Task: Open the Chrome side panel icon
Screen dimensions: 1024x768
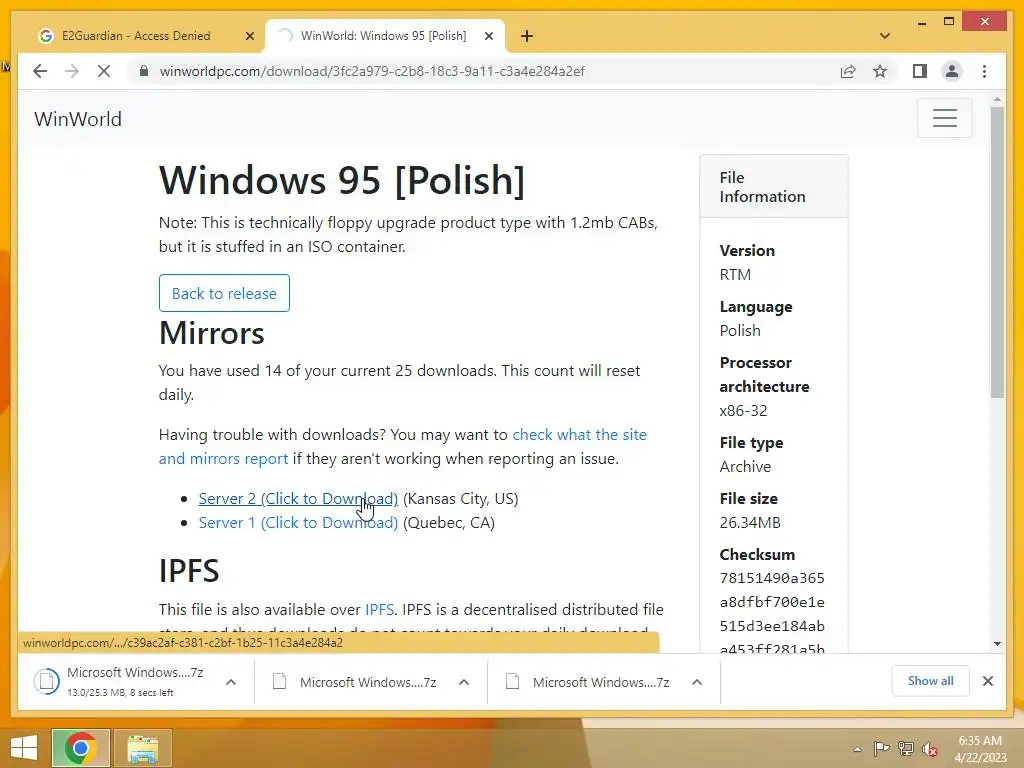Action: point(920,71)
